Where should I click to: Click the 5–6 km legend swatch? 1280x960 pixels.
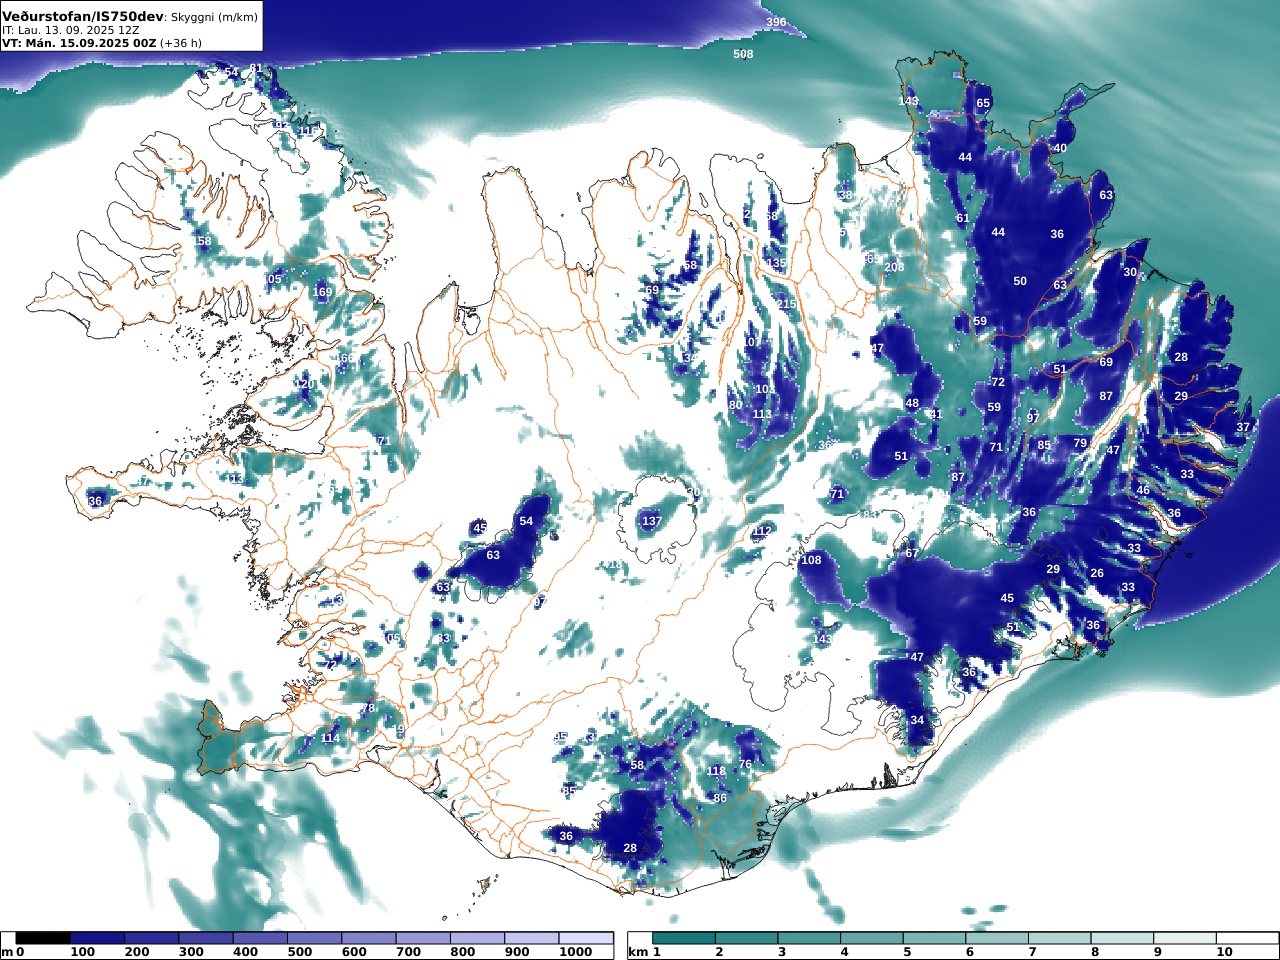click(x=934, y=938)
